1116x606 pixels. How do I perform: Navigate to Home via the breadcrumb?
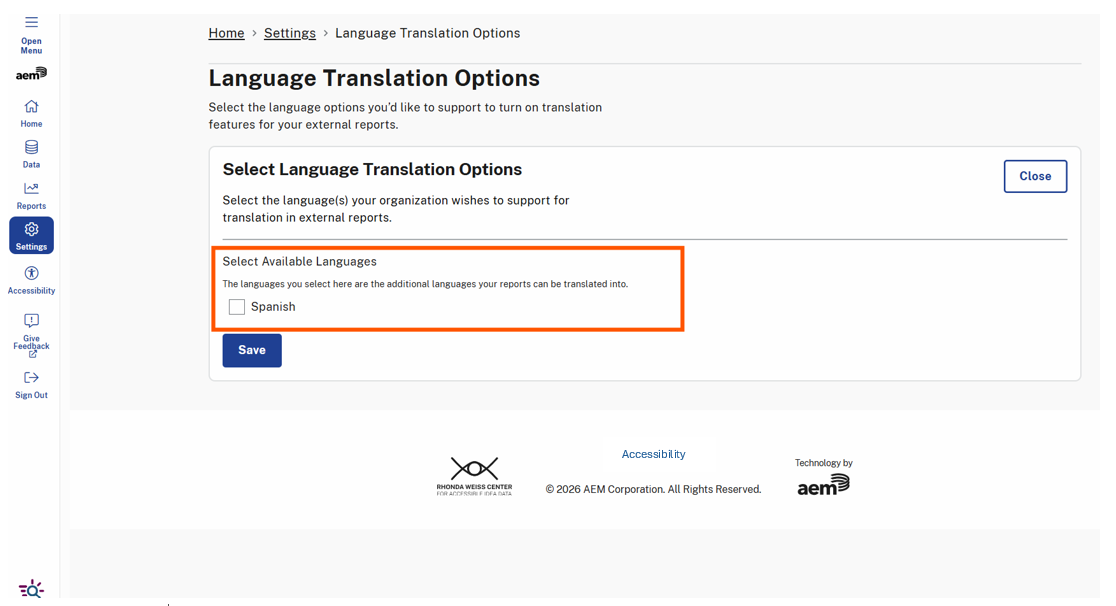coord(226,33)
